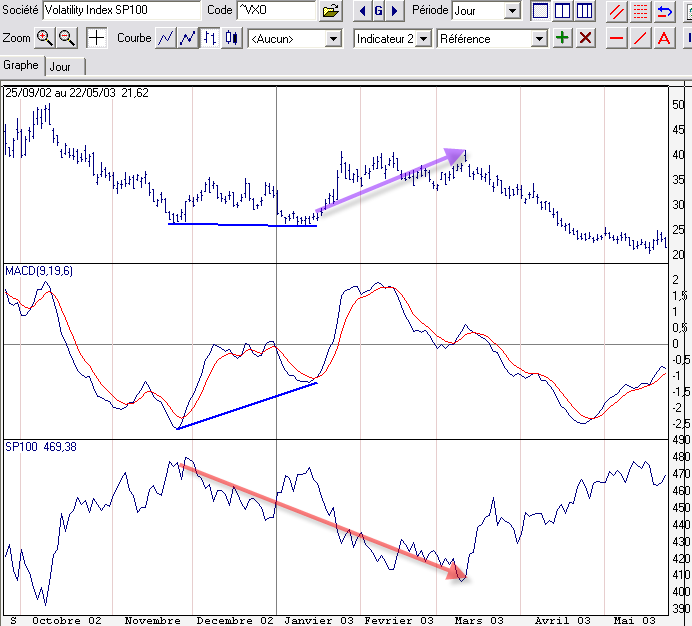Image resolution: width=692 pixels, height=626 pixels.
Task: Toggle bar chart curve style
Action: coord(210,38)
